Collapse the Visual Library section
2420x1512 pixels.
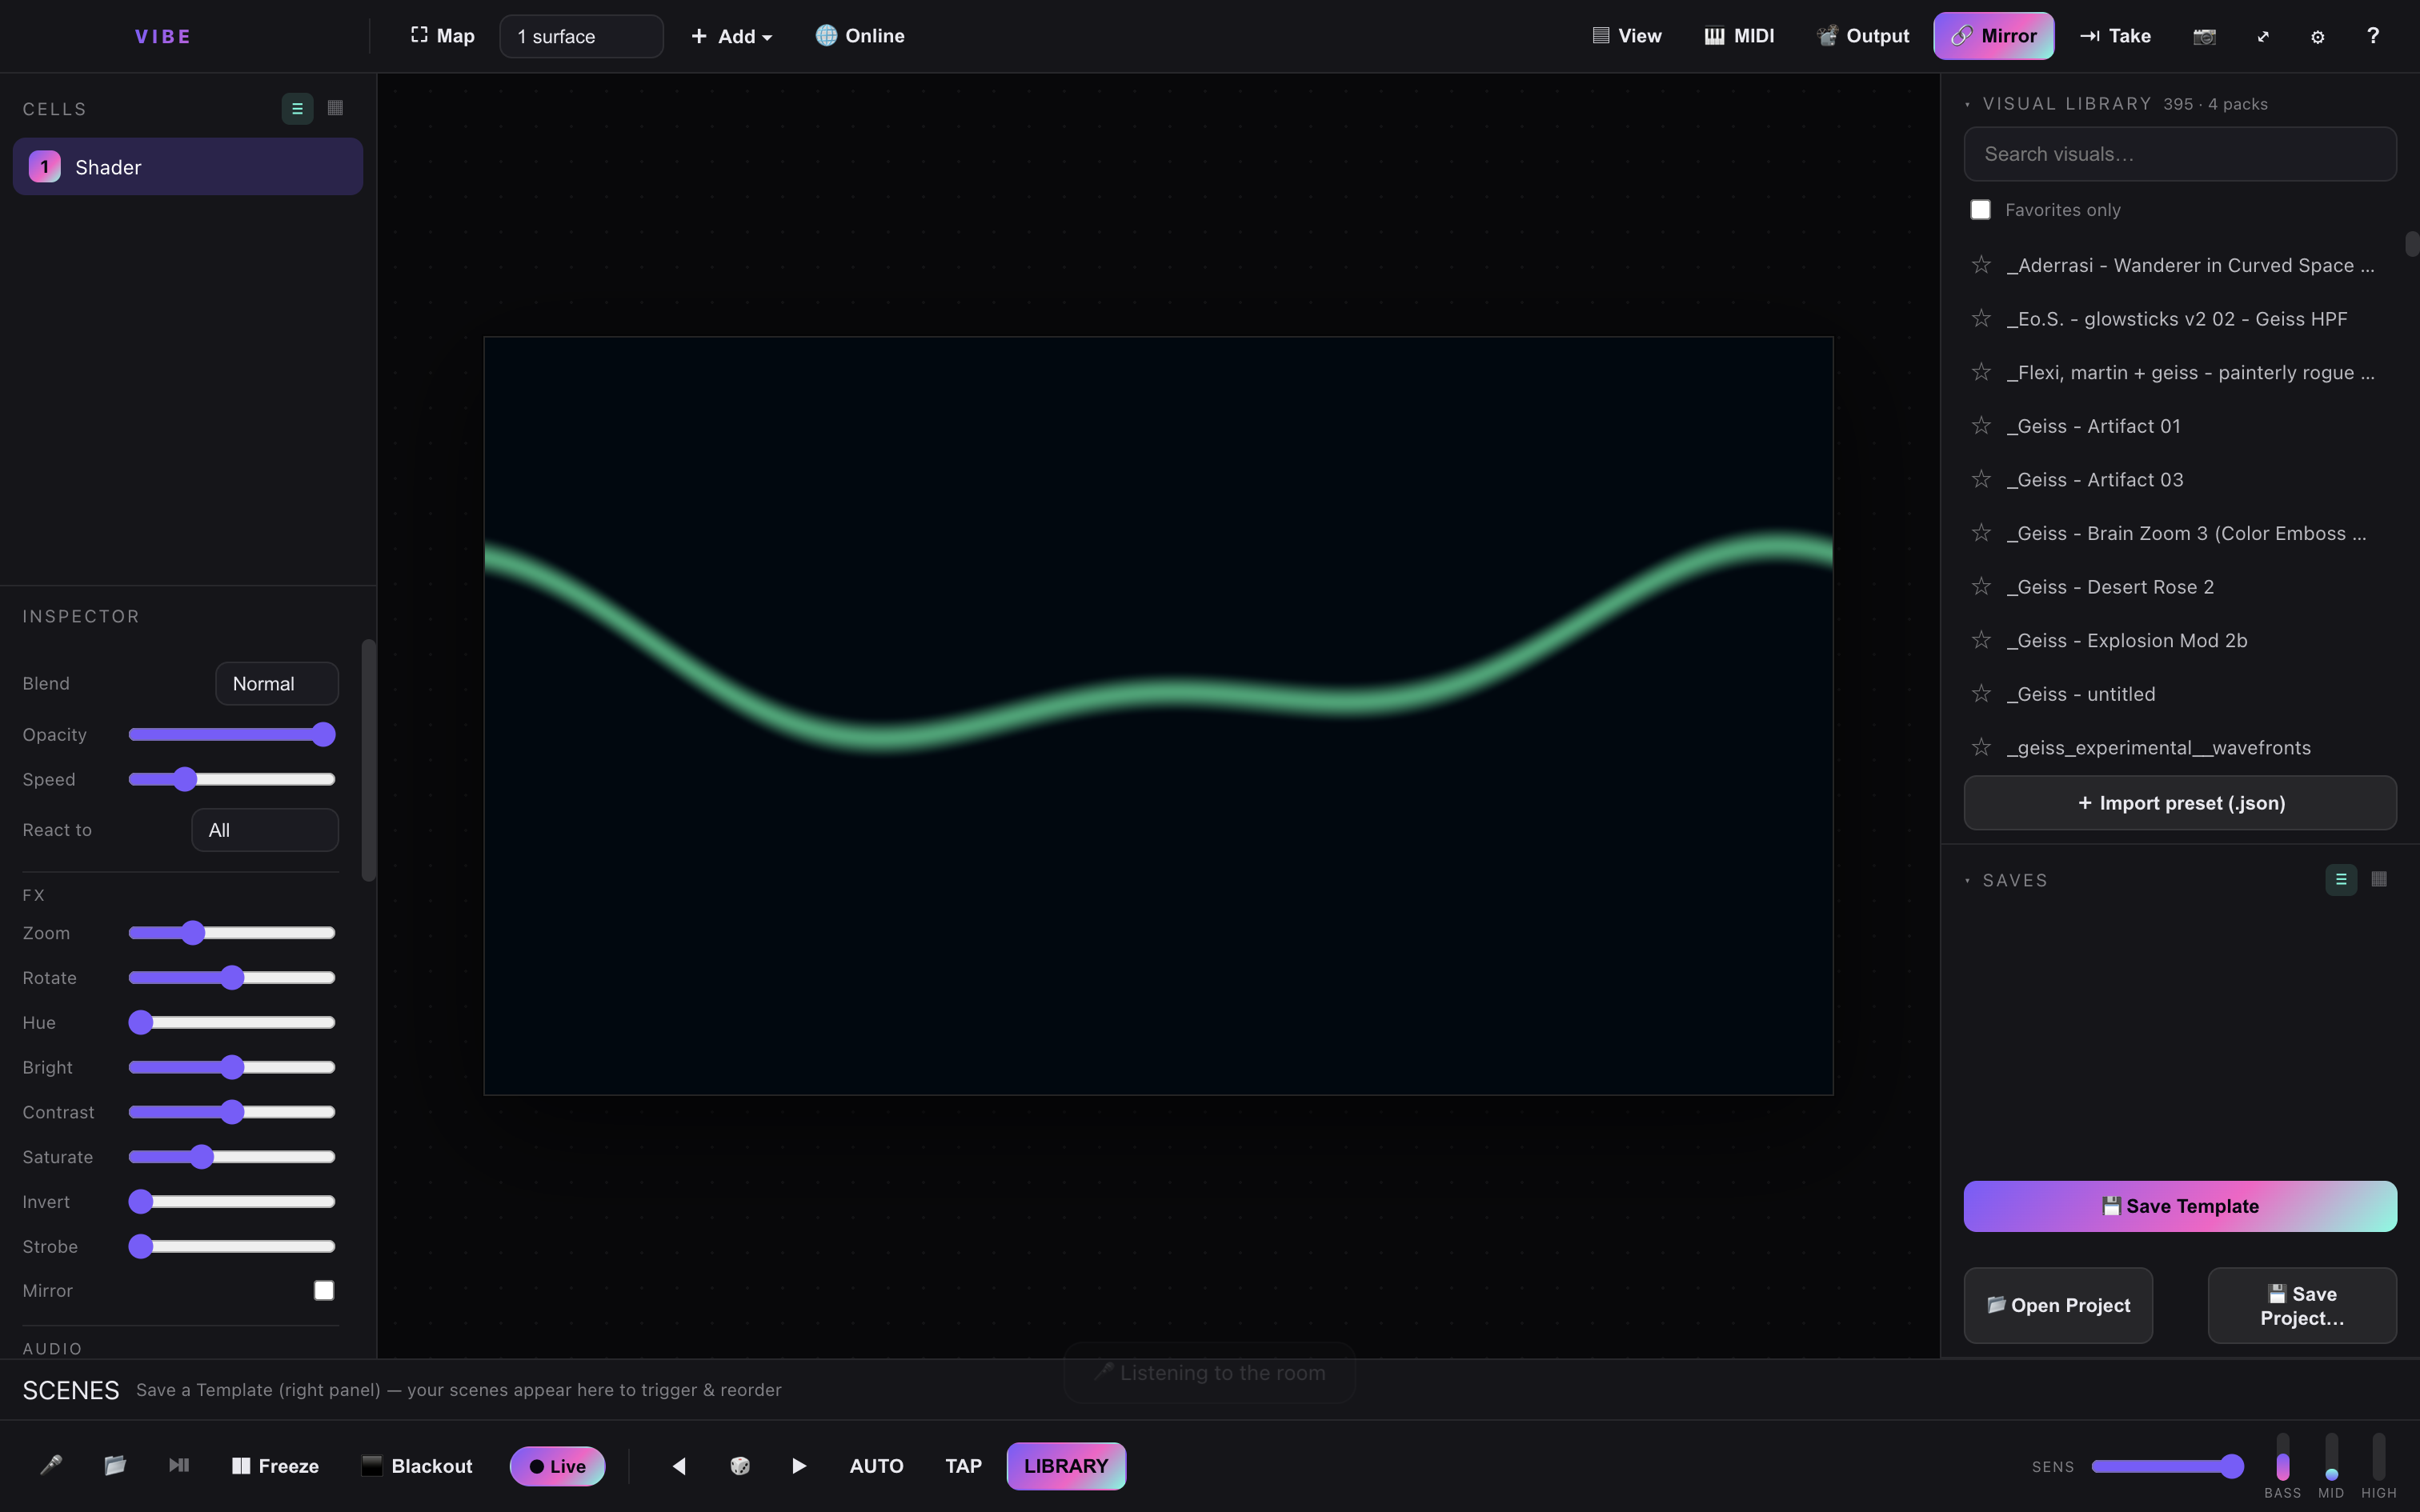click(1967, 104)
